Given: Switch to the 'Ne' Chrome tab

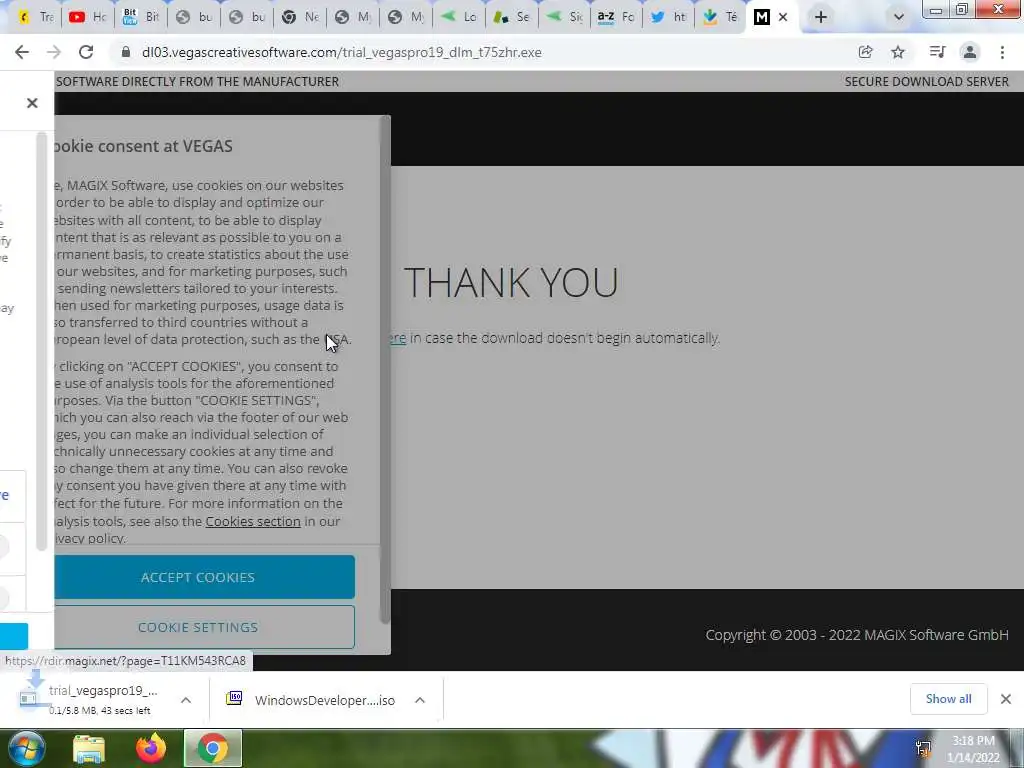Looking at the screenshot, I should (299, 18).
